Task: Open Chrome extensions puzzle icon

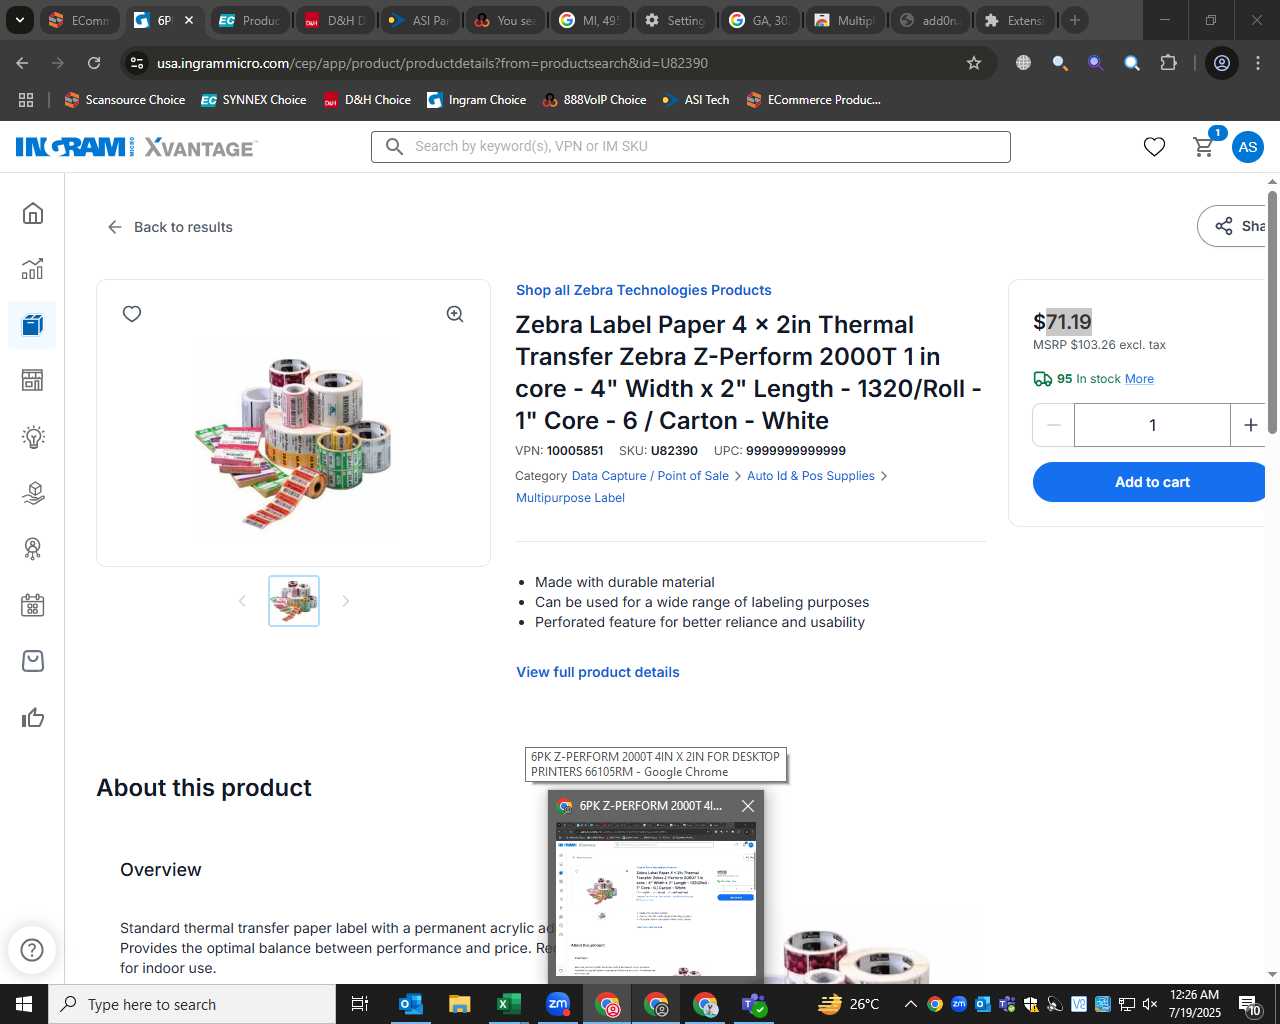Action: click(1168, 63)
